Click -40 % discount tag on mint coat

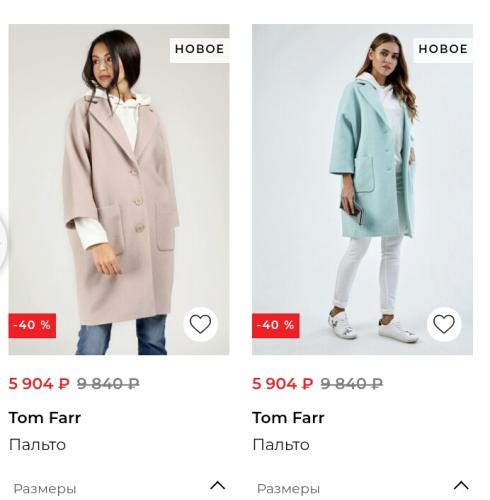pos(276,325)
